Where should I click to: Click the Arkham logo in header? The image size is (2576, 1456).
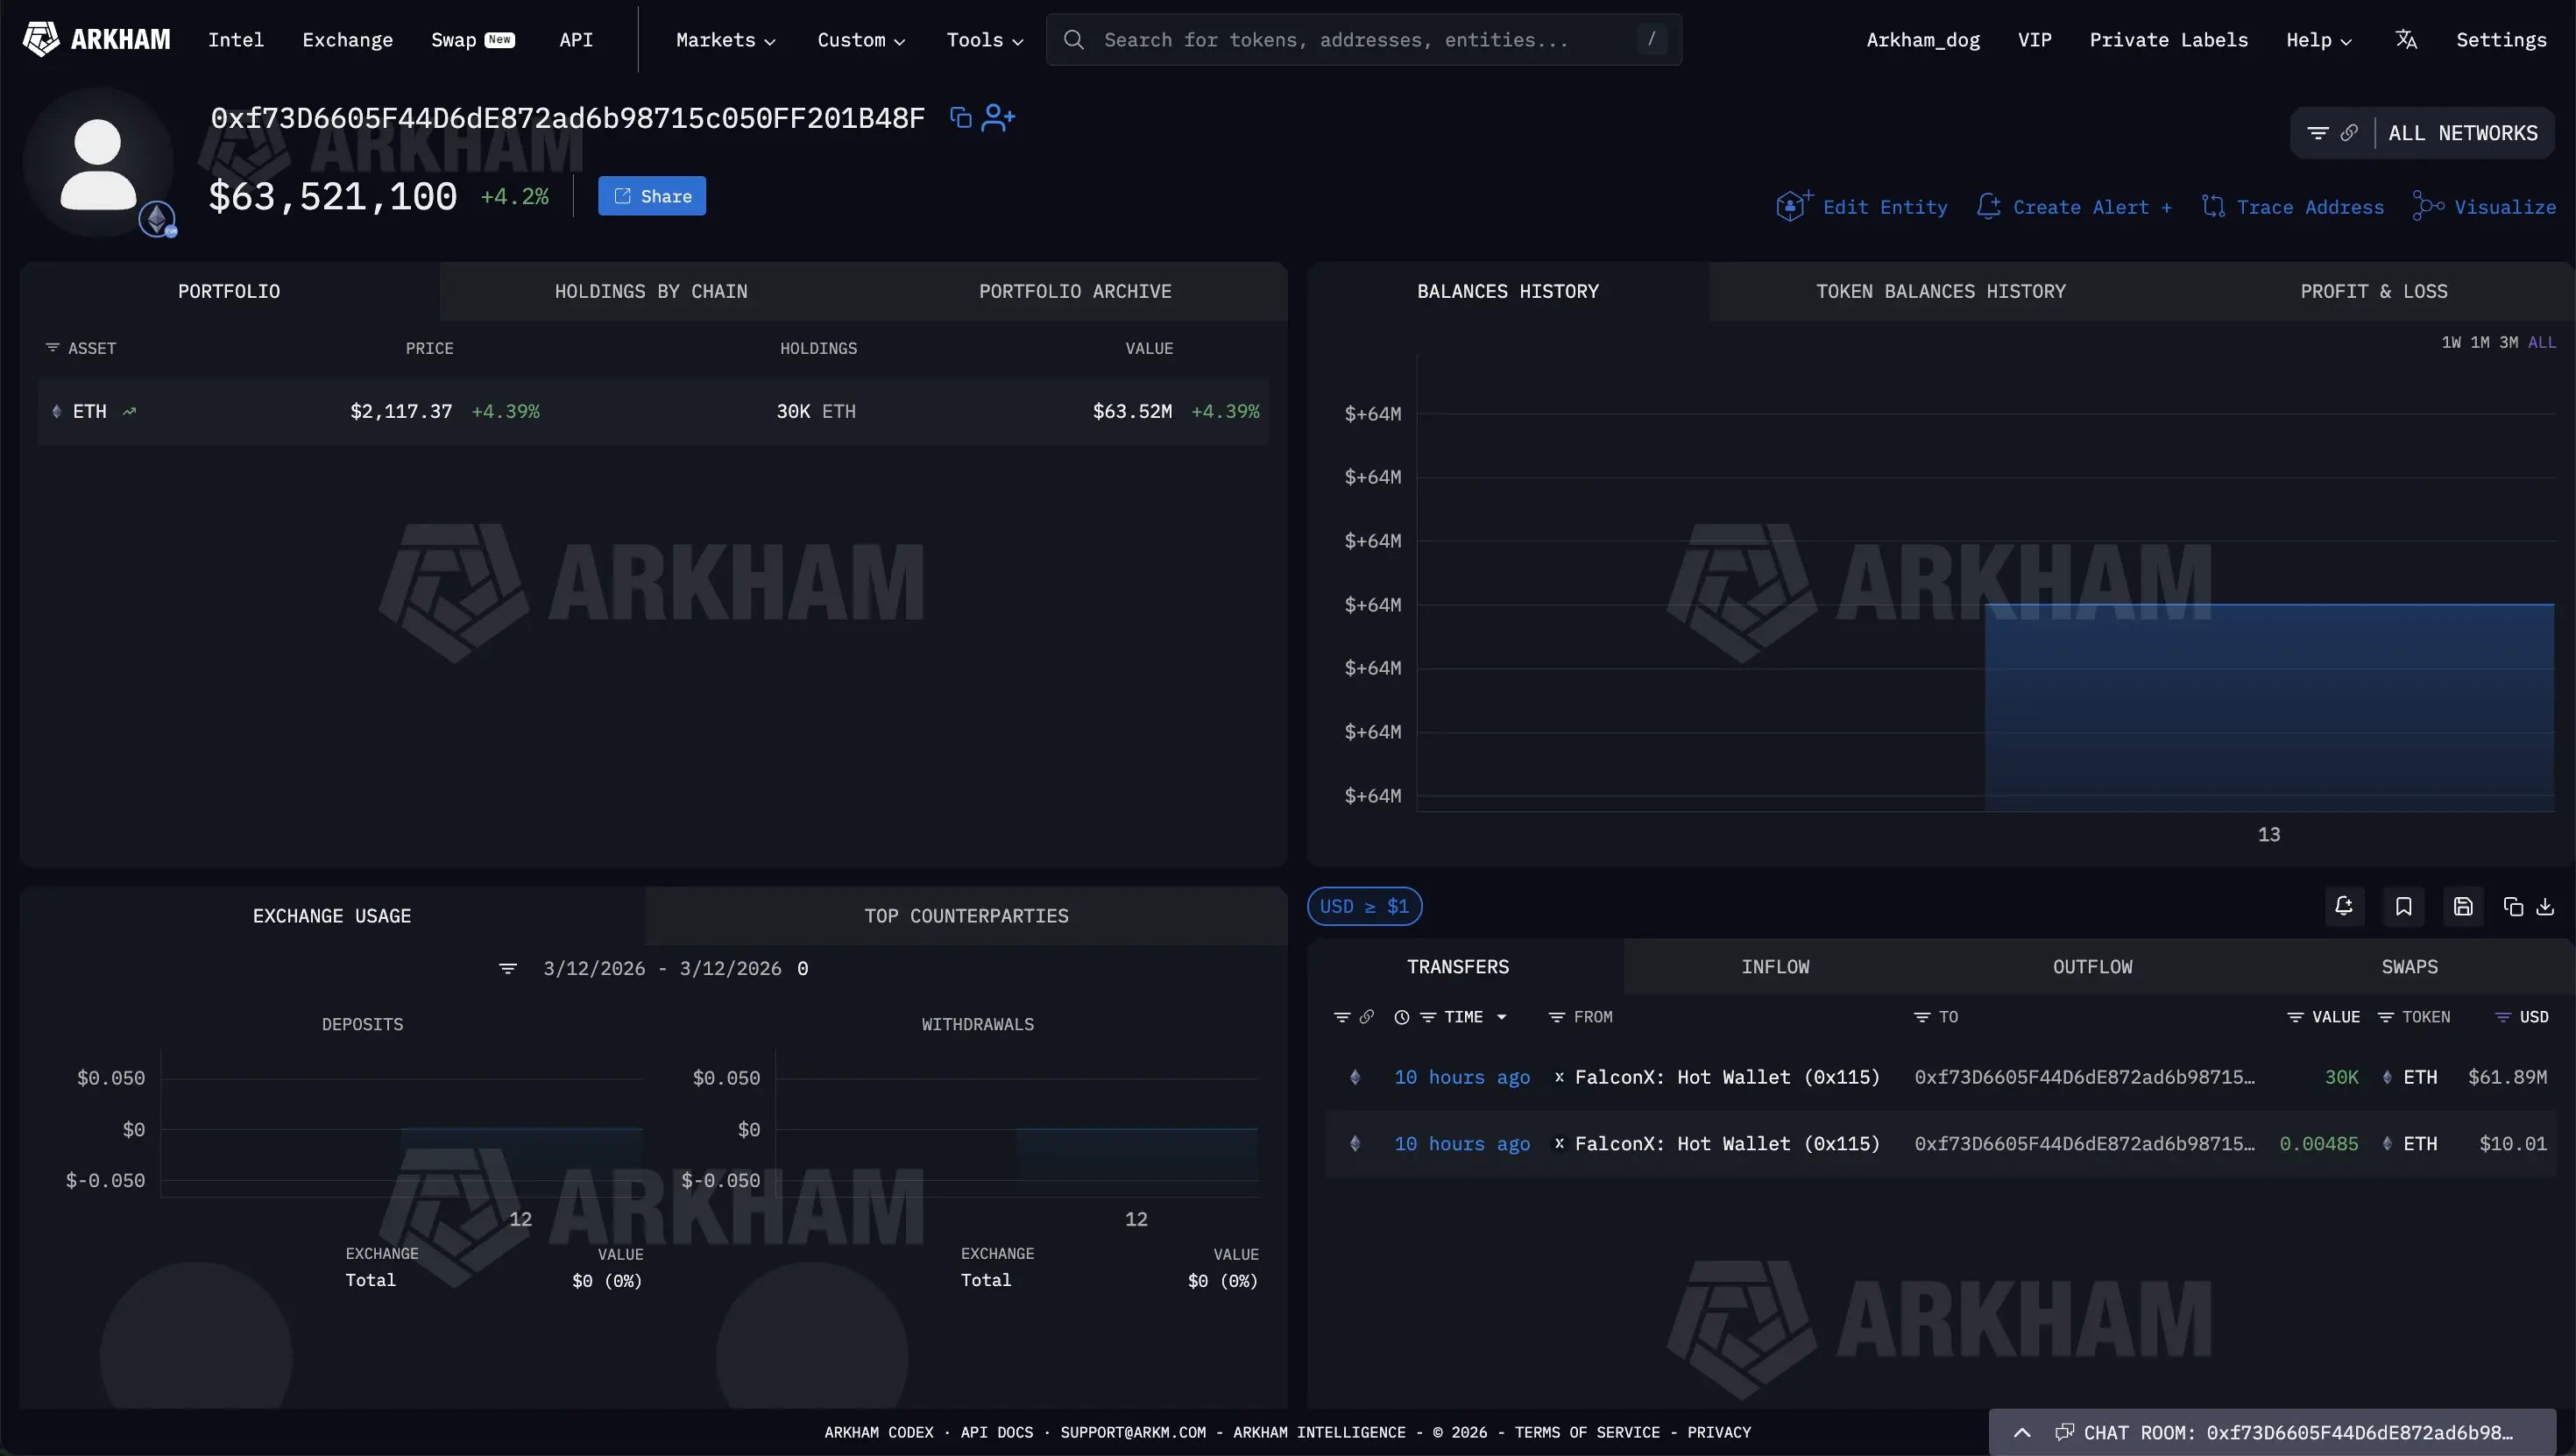[x=96, y=40]
